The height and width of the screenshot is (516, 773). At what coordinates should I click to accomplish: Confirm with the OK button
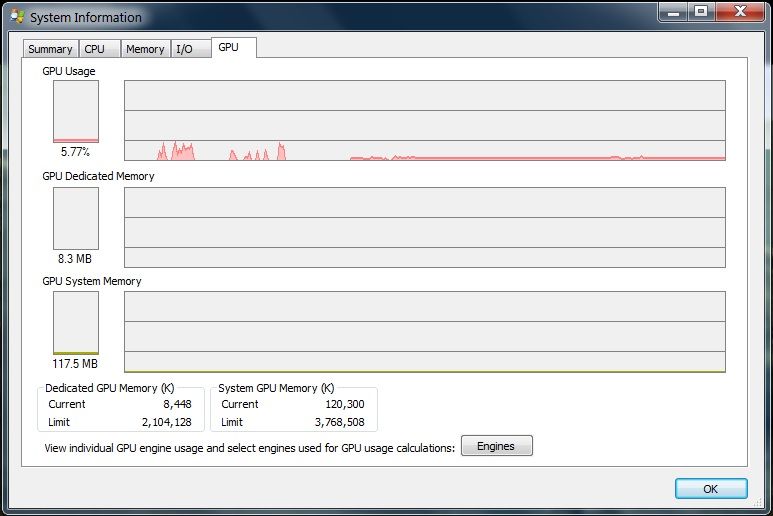tap(711, 488)
